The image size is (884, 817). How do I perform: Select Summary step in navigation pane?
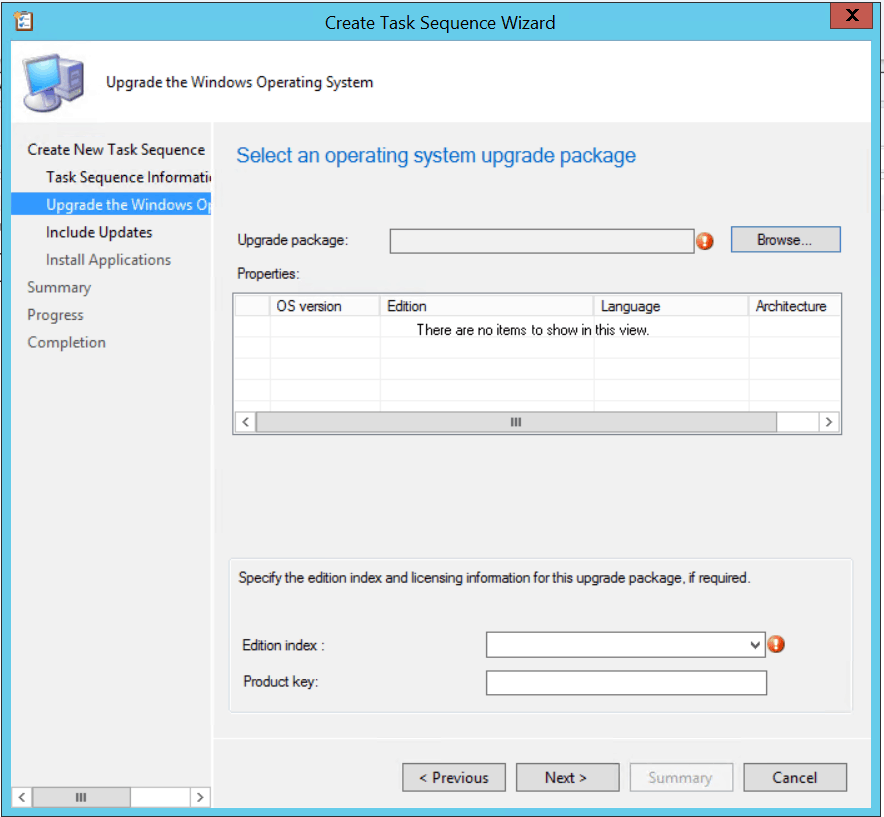click(x=59, y=288)
